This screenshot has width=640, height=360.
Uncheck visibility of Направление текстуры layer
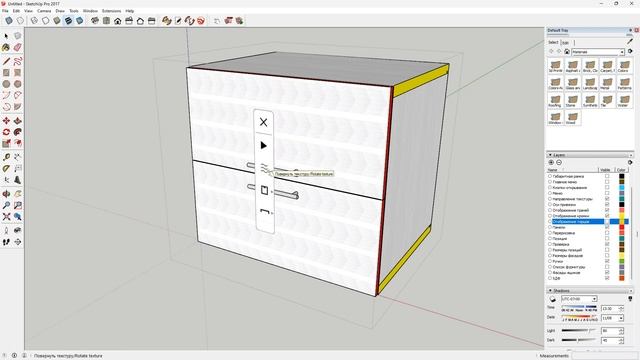[x=607, y=199]
